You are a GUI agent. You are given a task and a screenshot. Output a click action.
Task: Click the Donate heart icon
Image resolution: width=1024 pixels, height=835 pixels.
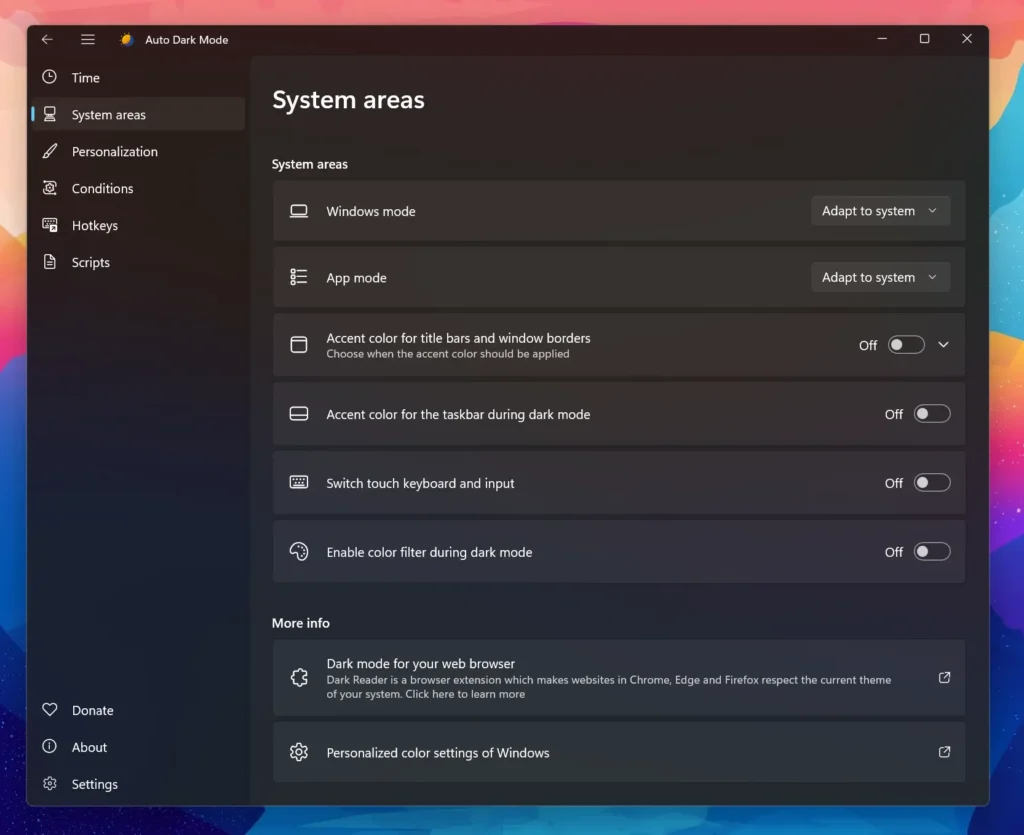(x=50, y=710)
